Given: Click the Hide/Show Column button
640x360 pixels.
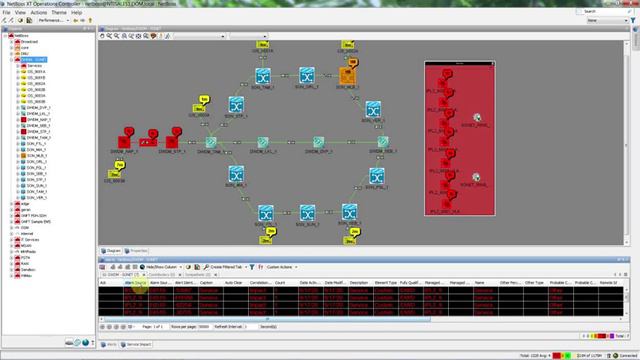Looking at the screenshot, I should pyautogui.click(x=161, y=267).
